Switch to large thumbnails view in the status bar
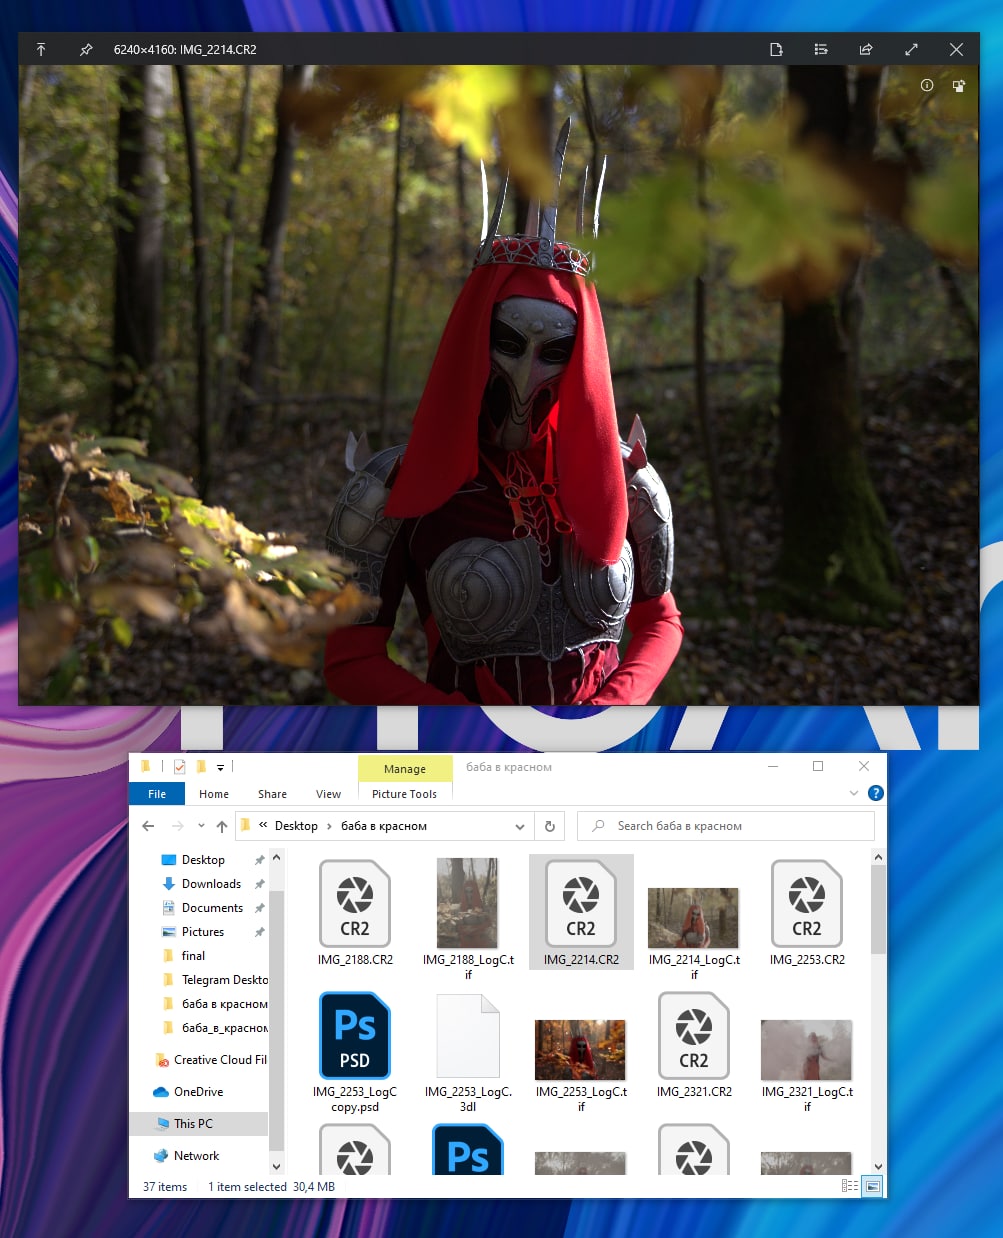The height and width of the screenshot is (1238, 1003). pos(872,1186)
